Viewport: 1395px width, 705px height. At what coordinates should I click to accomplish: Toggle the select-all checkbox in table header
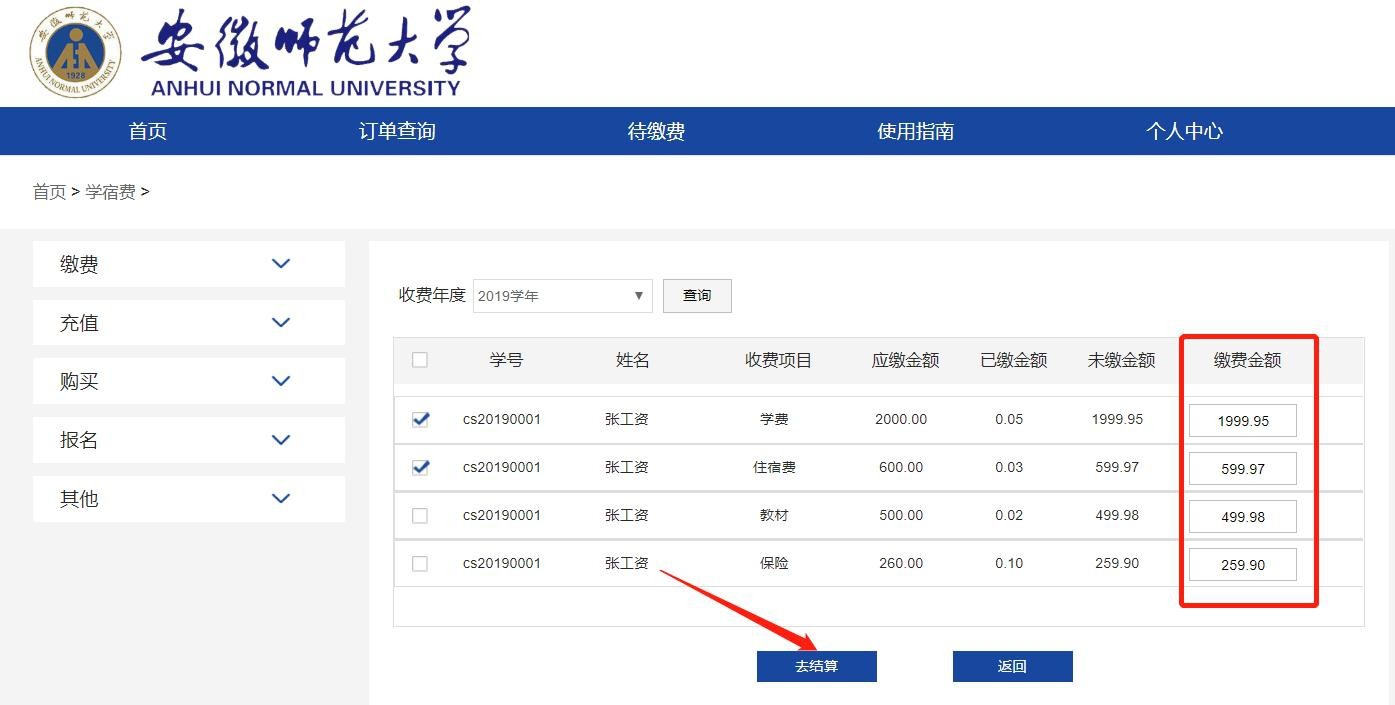coord(420,360)
